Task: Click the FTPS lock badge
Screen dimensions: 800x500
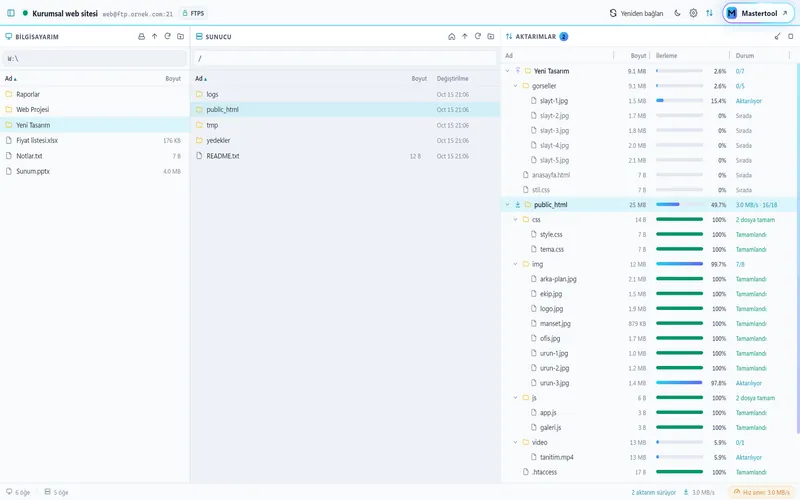Action: pyautogui.click(x=193, y=13)
